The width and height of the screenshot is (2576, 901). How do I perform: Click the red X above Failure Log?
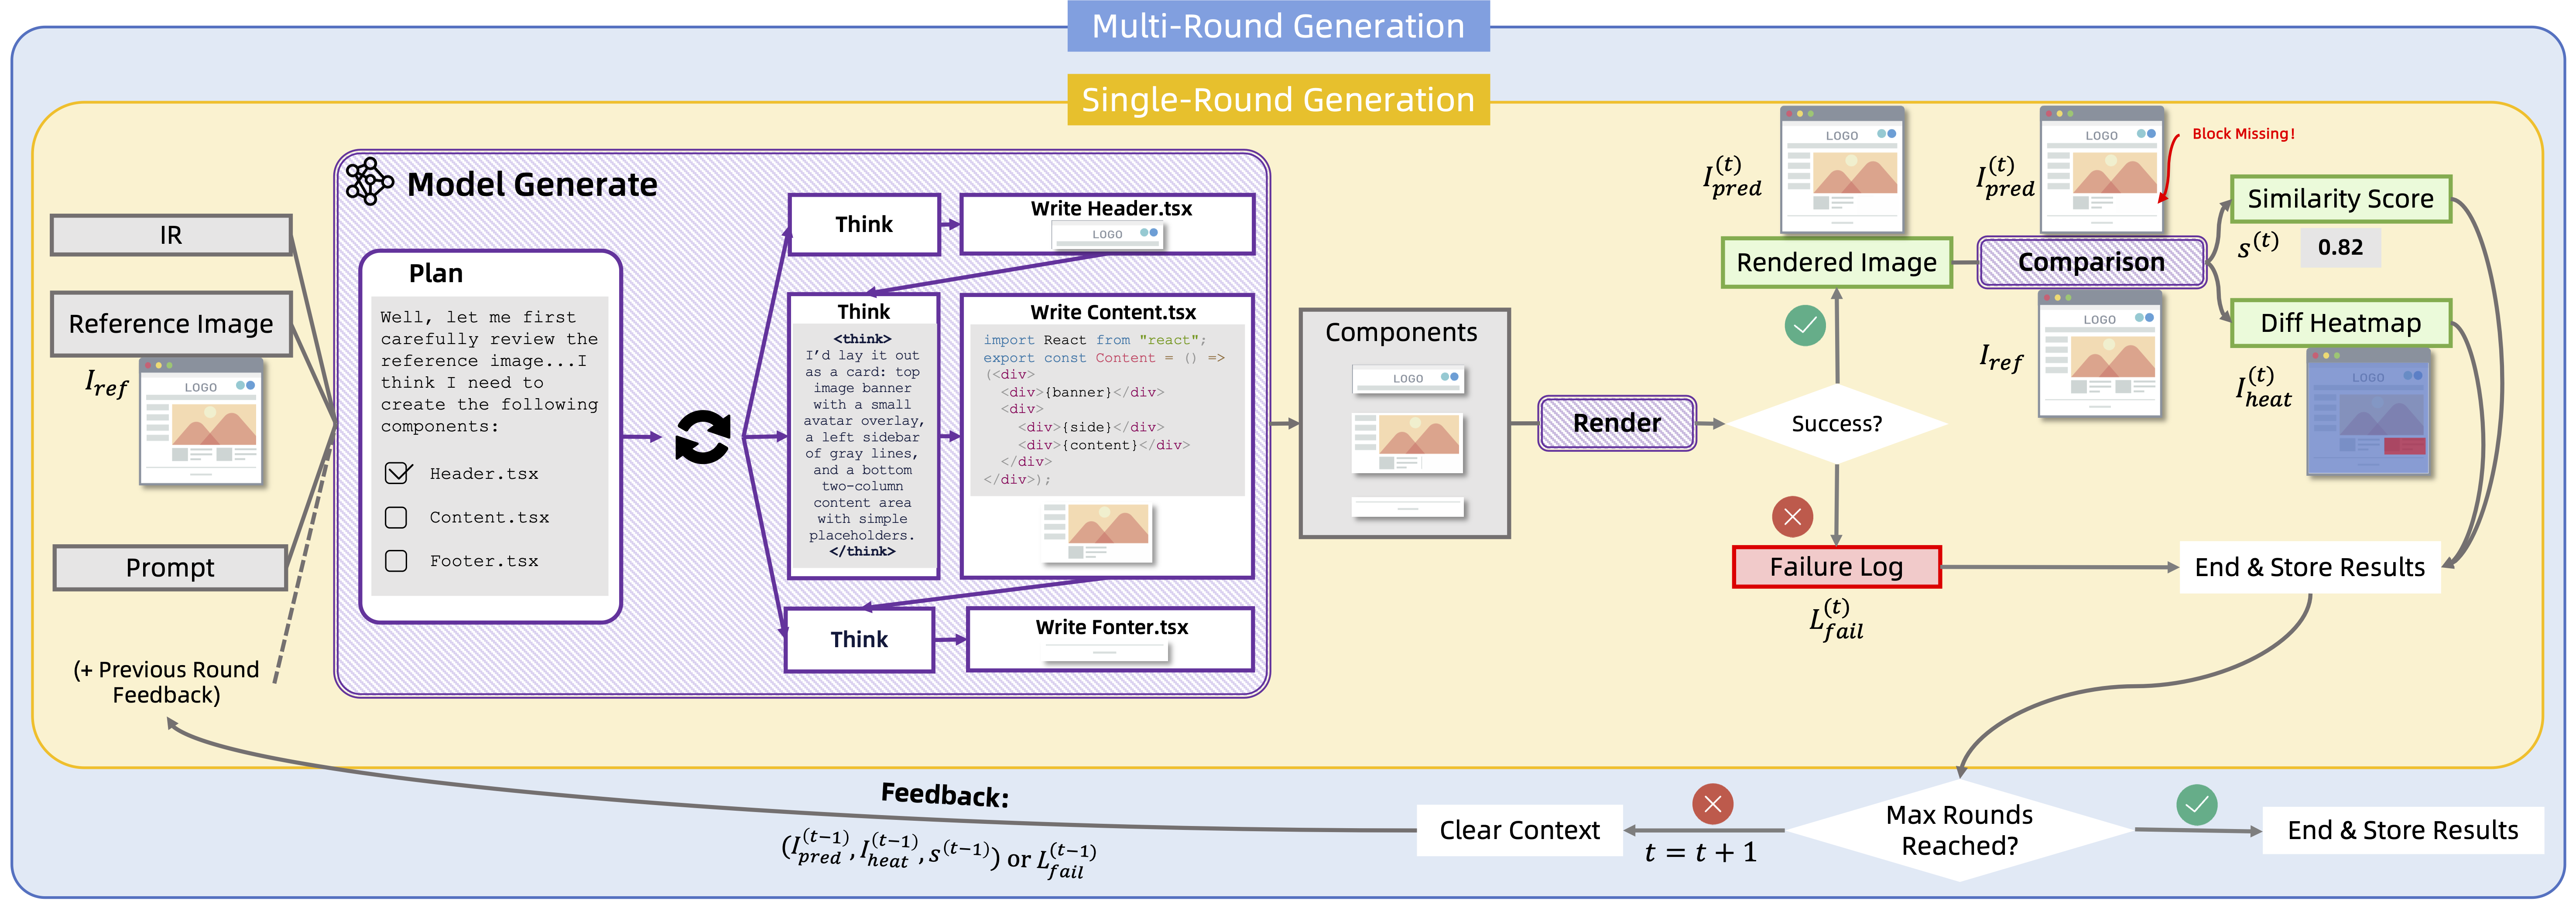tap(1792, 516)
